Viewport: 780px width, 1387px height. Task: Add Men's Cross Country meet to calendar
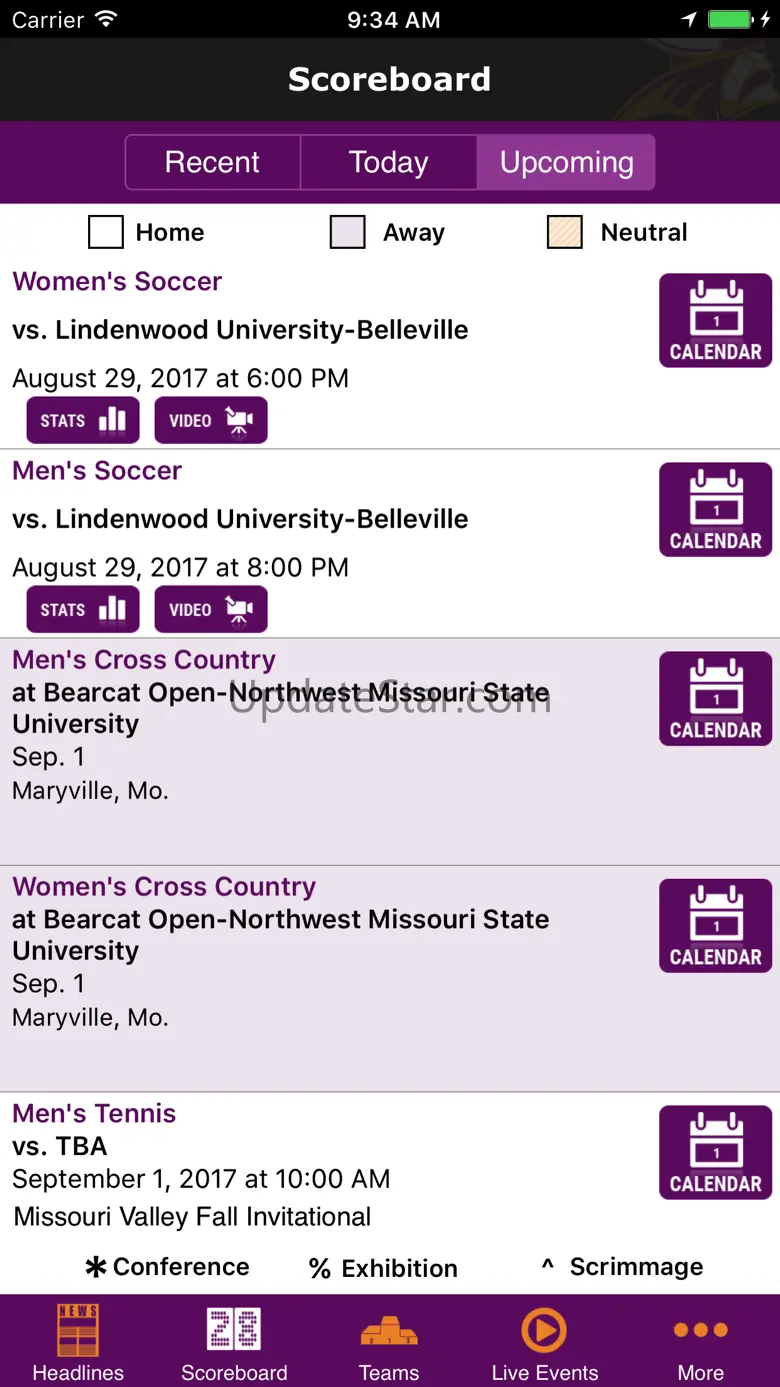(715, 698)
